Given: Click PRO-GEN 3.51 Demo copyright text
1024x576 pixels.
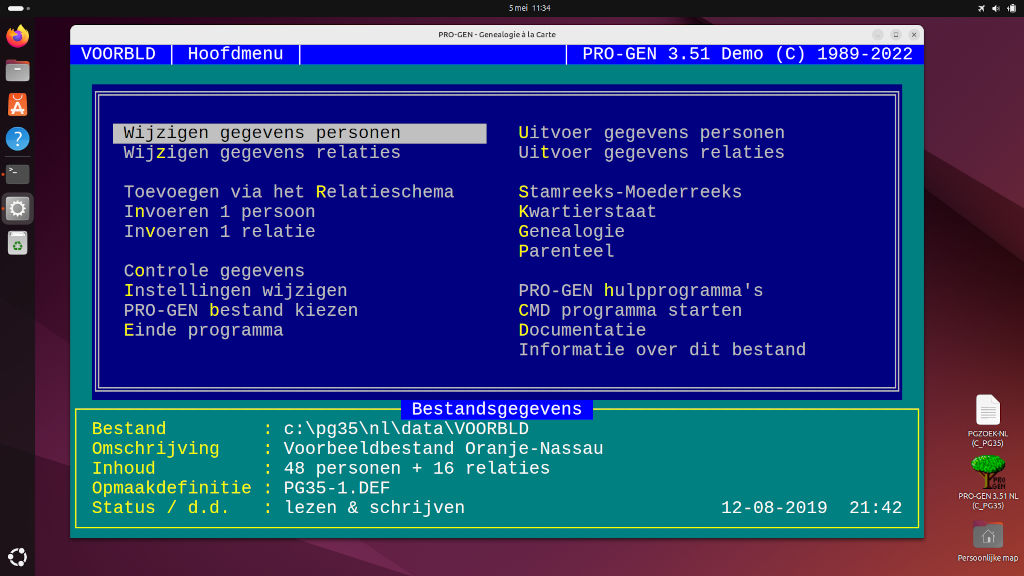Looking at the screenshot, I should coord(747,54).
